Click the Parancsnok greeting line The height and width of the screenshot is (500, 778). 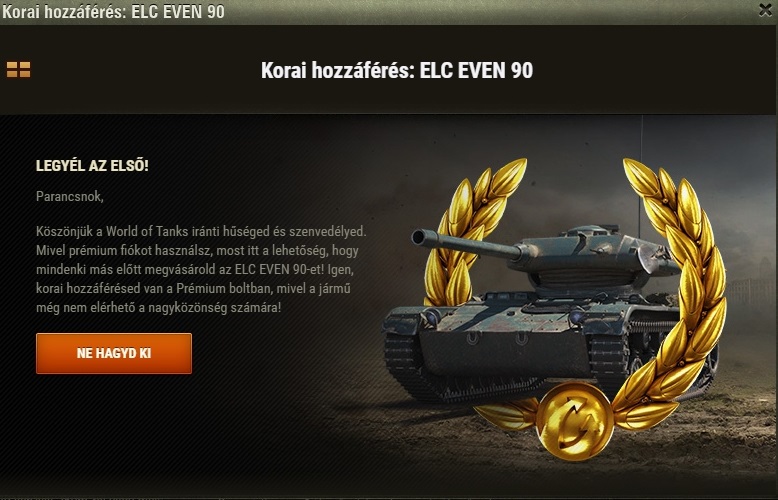coord(69,196)
